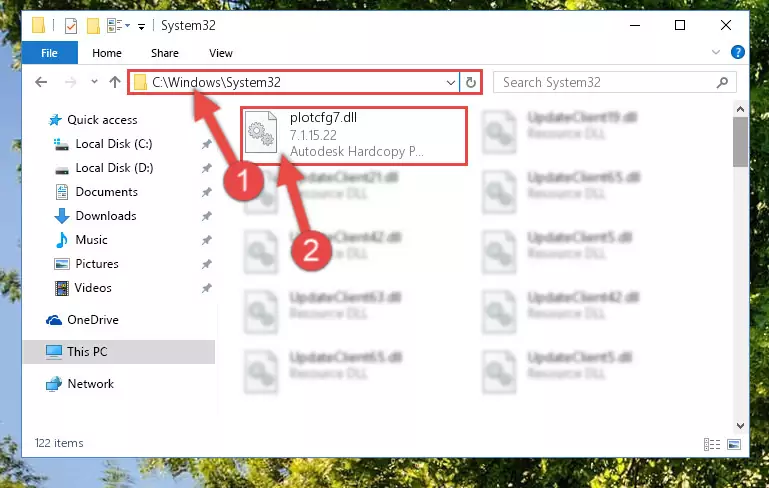Close the System32 window
The width and height of the screenshot is (769, 488).
[726, 25]
